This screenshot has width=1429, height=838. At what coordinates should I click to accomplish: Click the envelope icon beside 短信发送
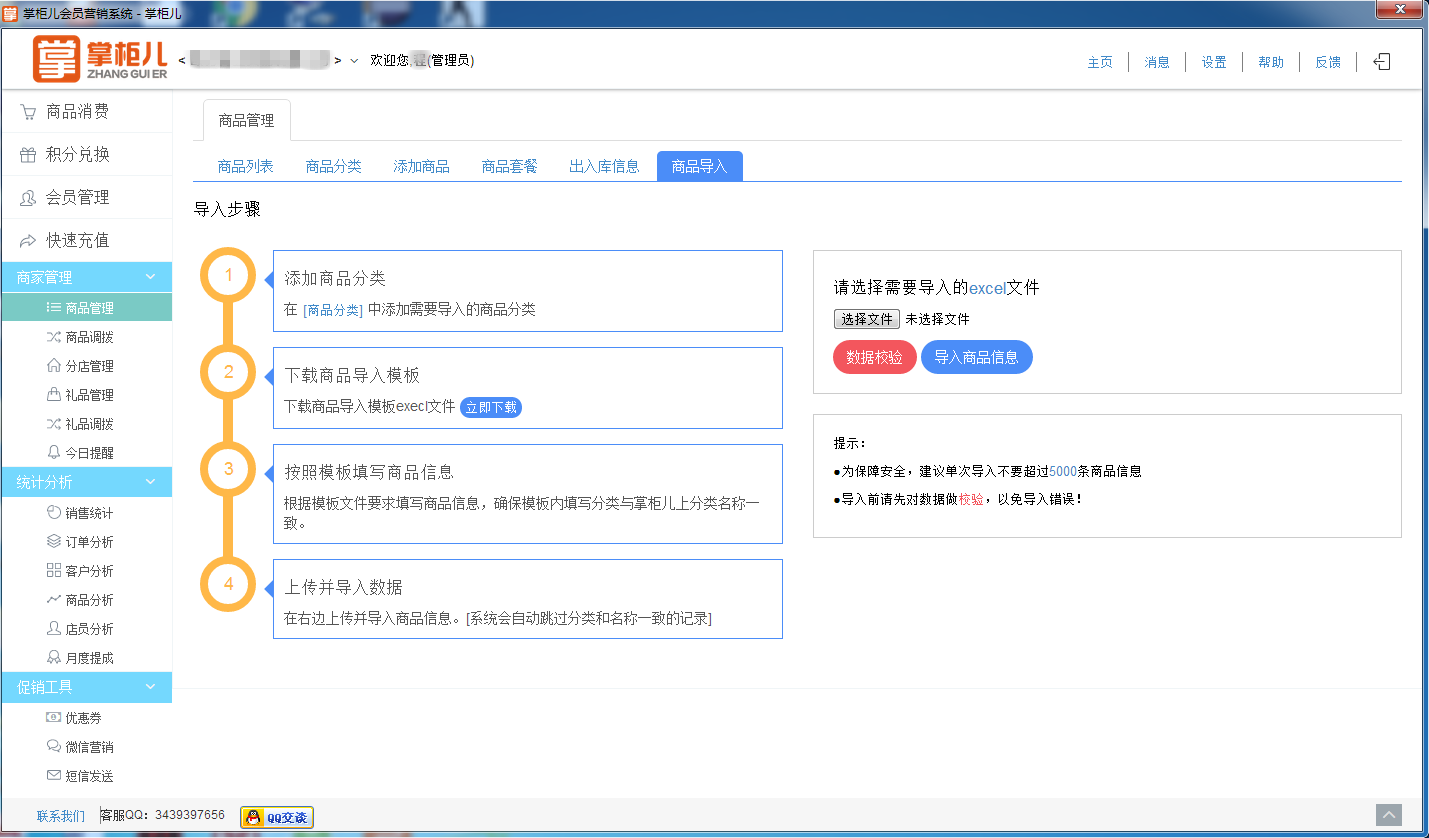click(x=54, y=776)
